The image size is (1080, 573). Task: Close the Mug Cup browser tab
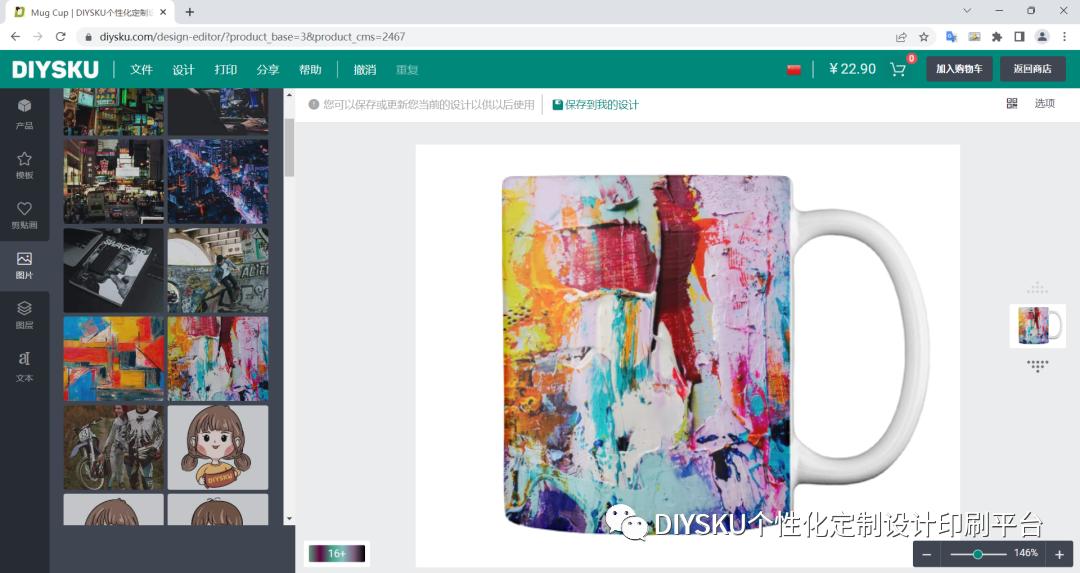[163, 12]
